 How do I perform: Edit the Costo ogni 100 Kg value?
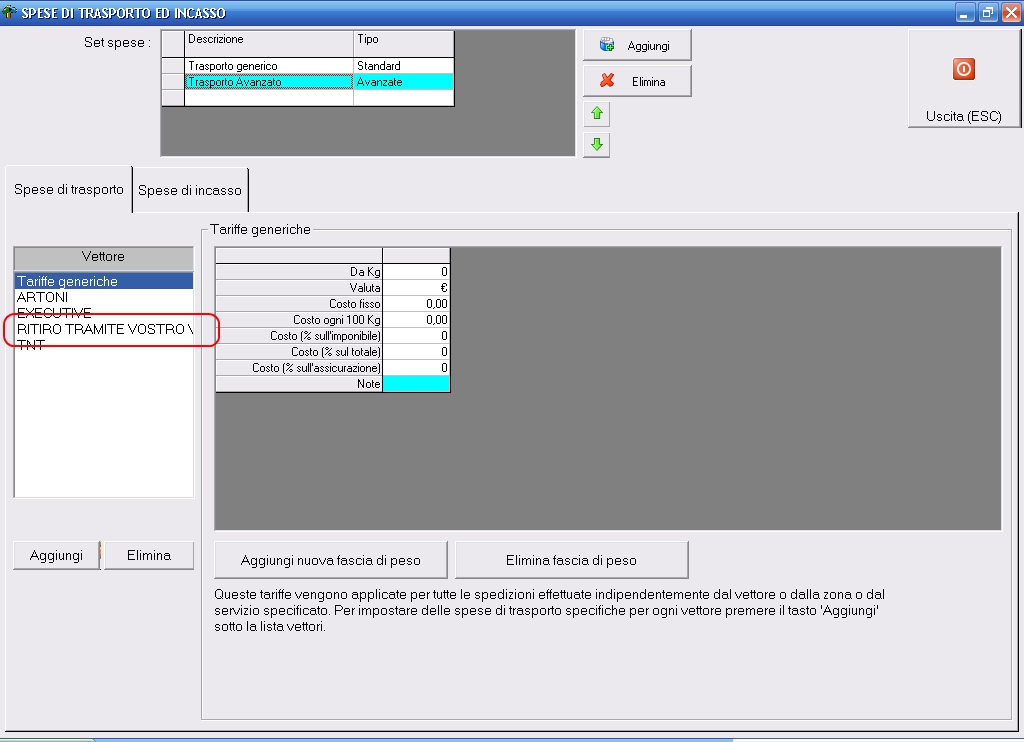click(x=416, y=320)
